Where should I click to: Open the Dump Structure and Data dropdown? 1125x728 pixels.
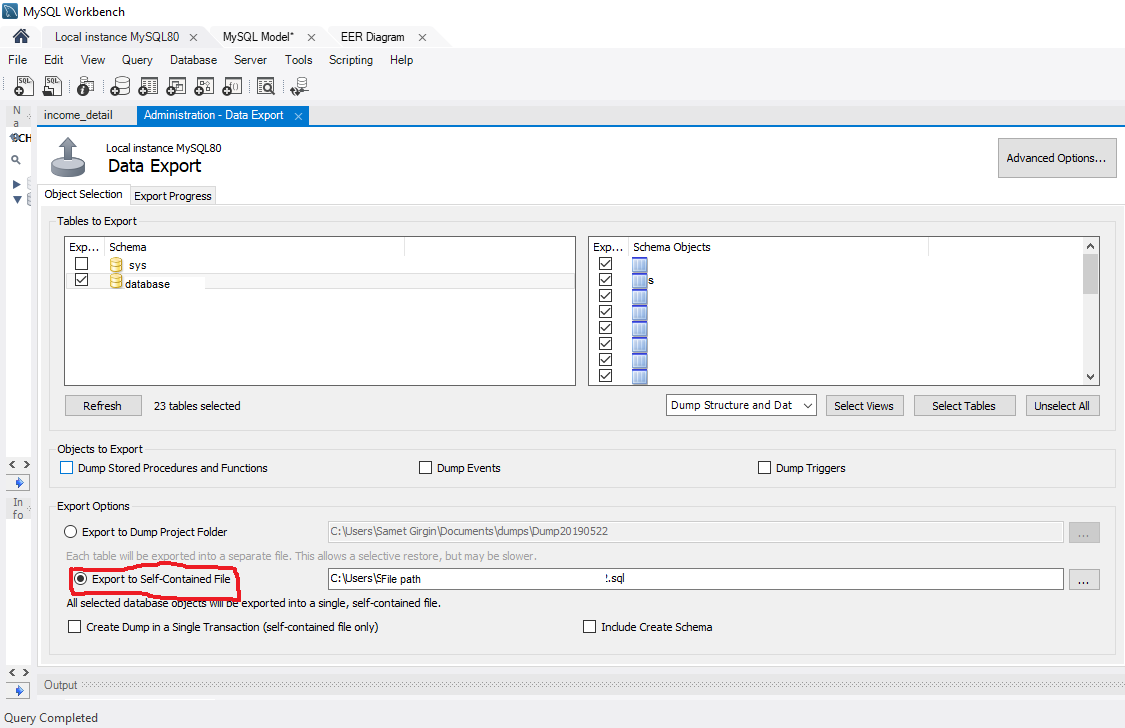pyautogui.click(x=741, y=405)
